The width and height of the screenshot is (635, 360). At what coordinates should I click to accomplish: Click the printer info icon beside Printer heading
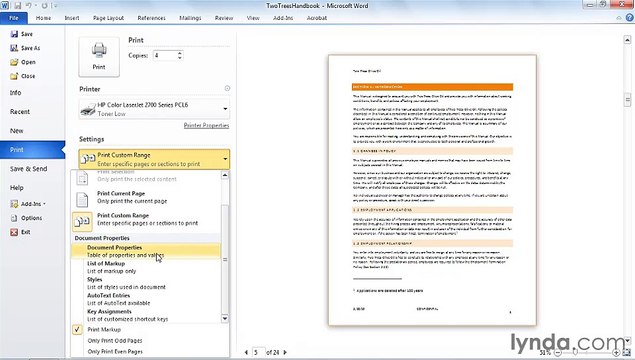pos(227,88)
